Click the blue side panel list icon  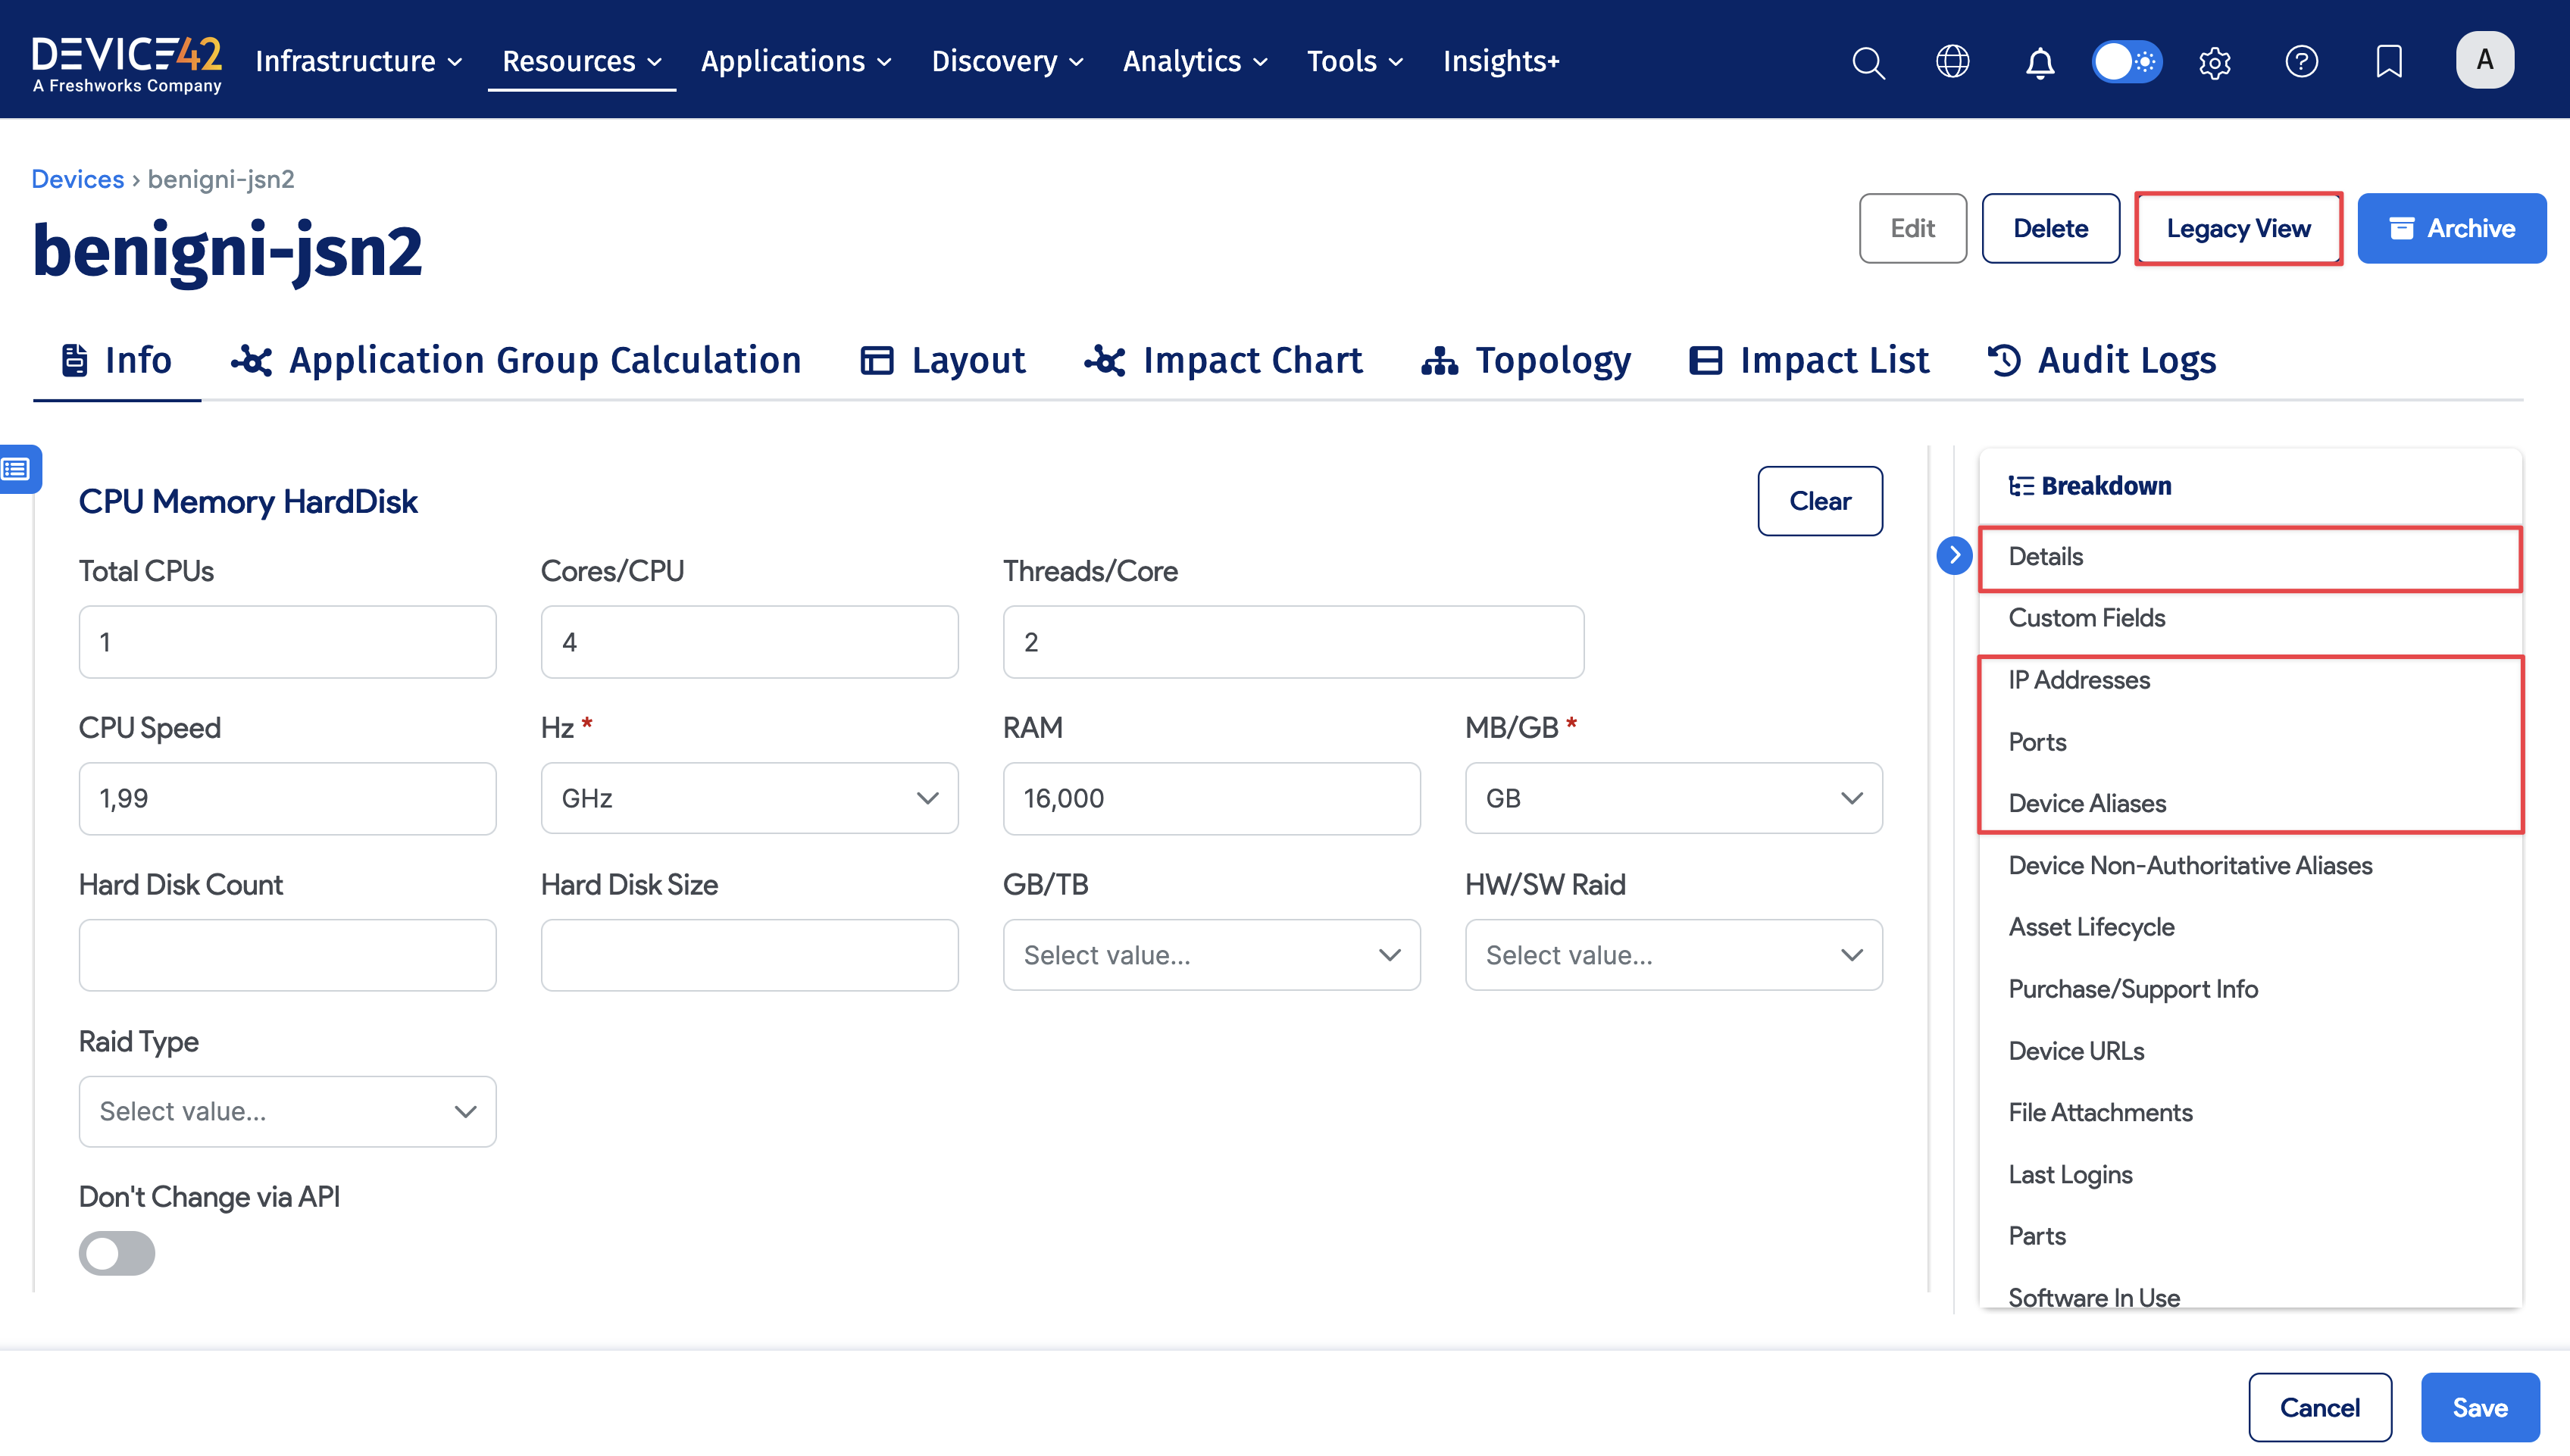17,468
